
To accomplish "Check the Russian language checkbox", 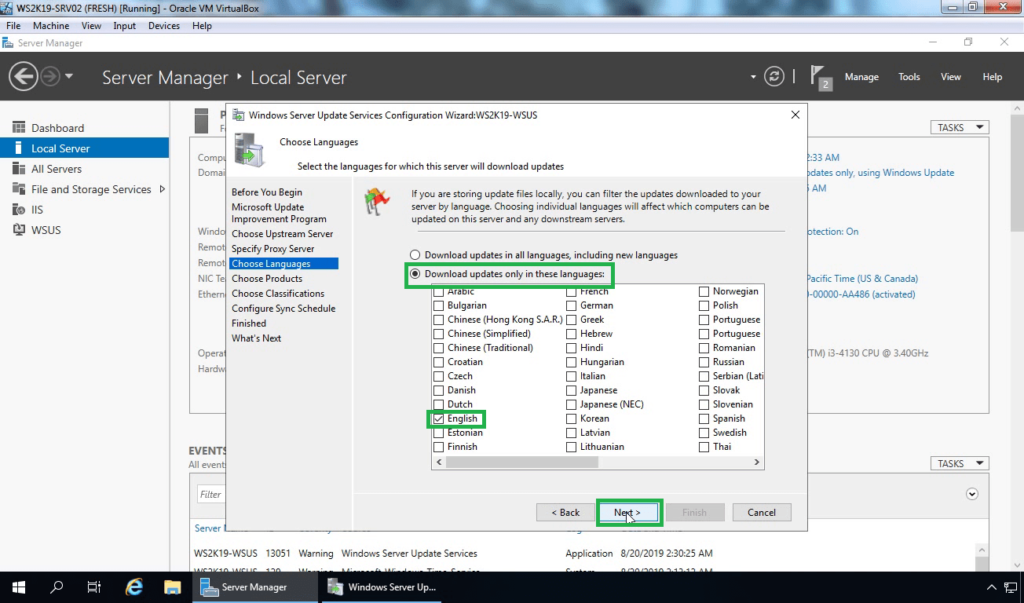I will coord(704,362).
